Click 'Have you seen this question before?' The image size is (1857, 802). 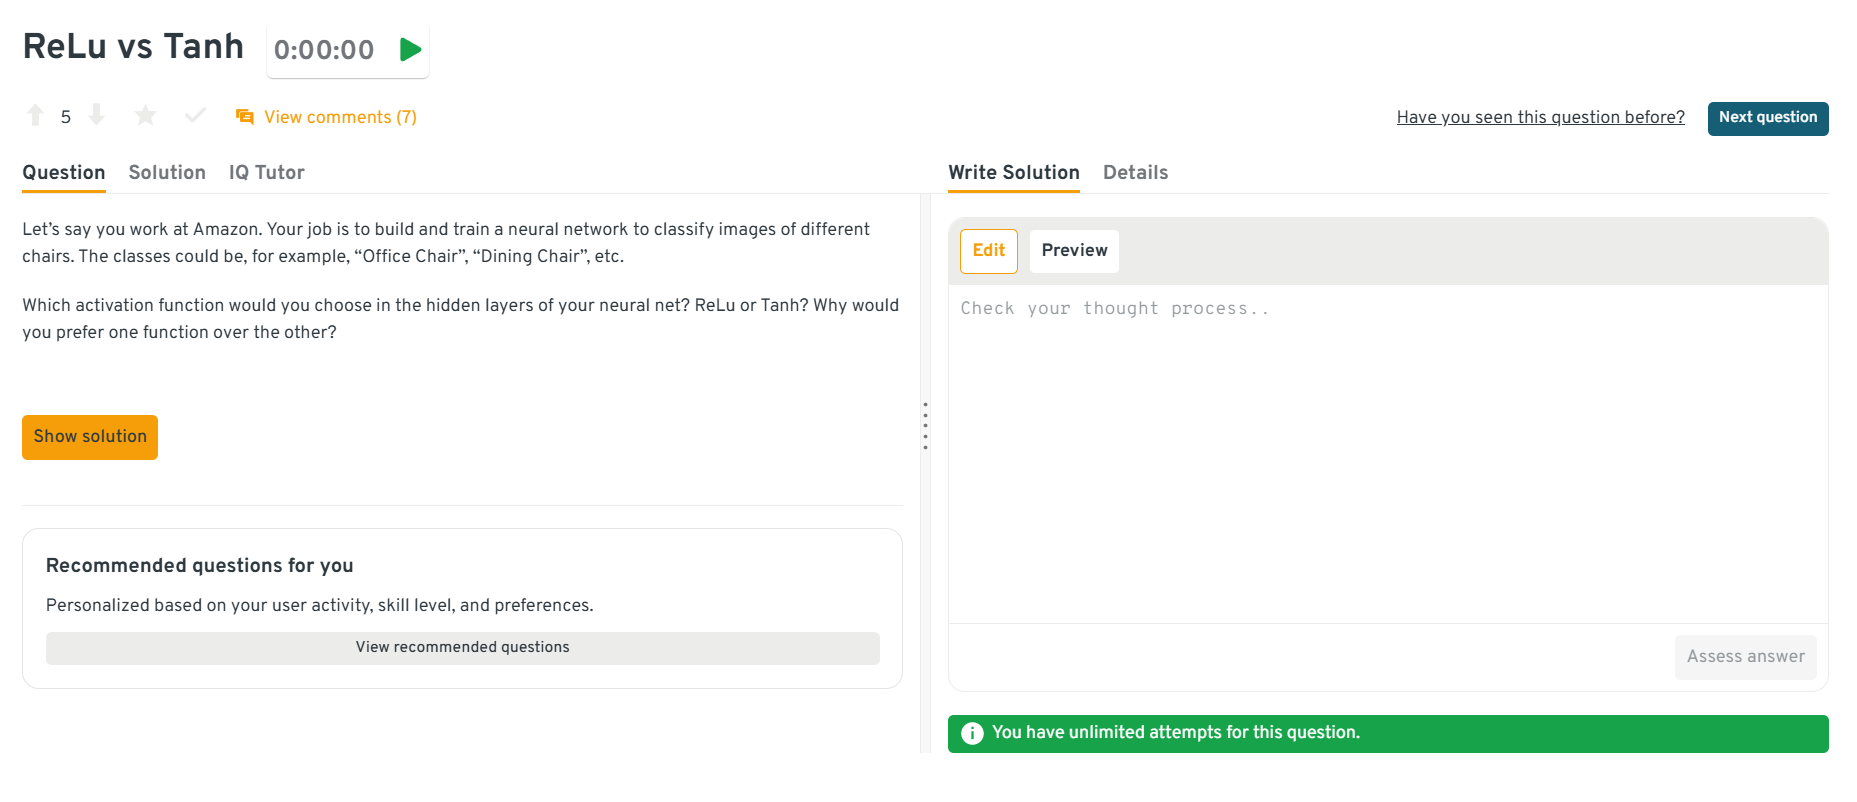point(1540,117)
